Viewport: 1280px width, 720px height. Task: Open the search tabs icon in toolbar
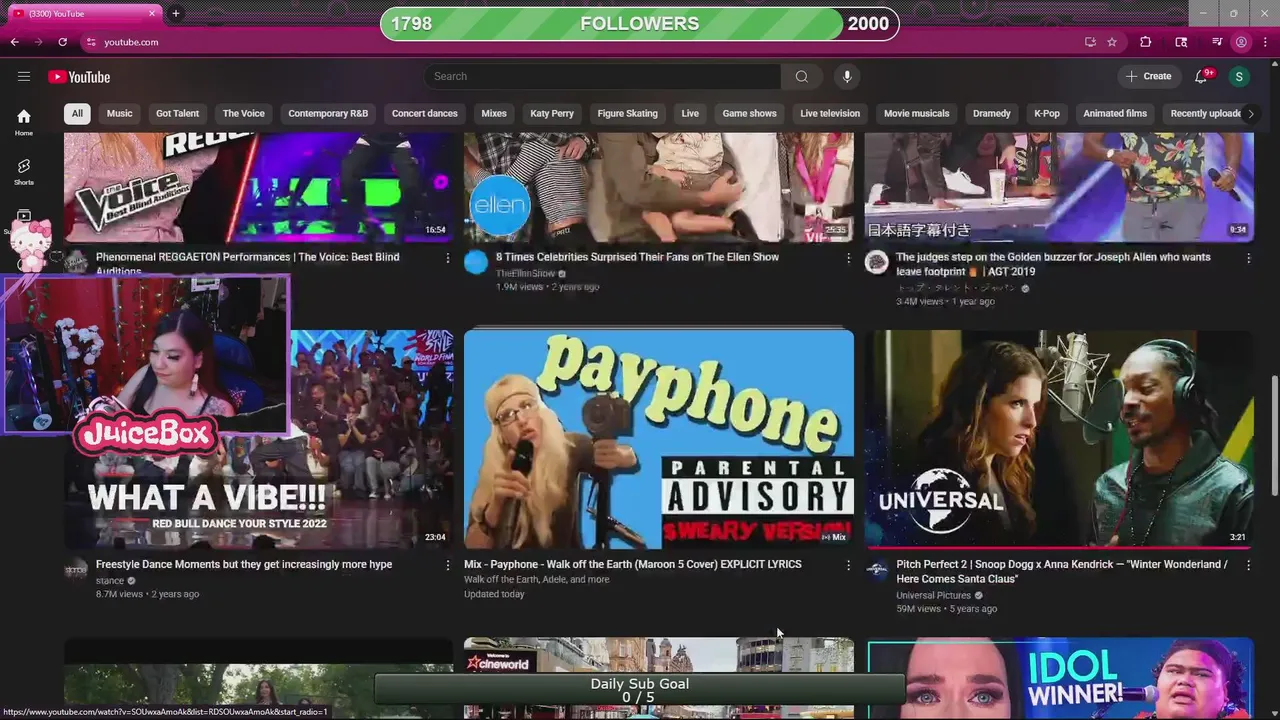(x=1181, y=42)
